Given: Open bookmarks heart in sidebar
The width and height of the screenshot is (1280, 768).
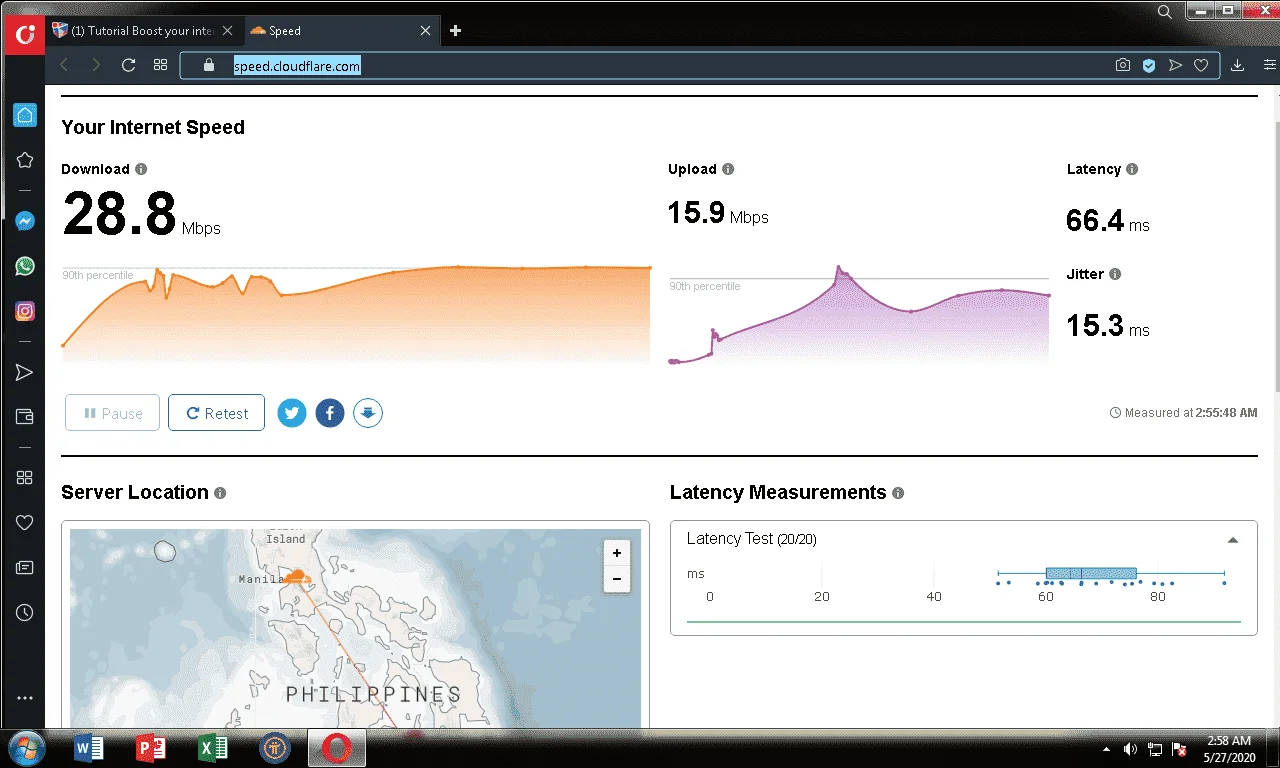Looking at the screenshot, I should coord(25,522).
